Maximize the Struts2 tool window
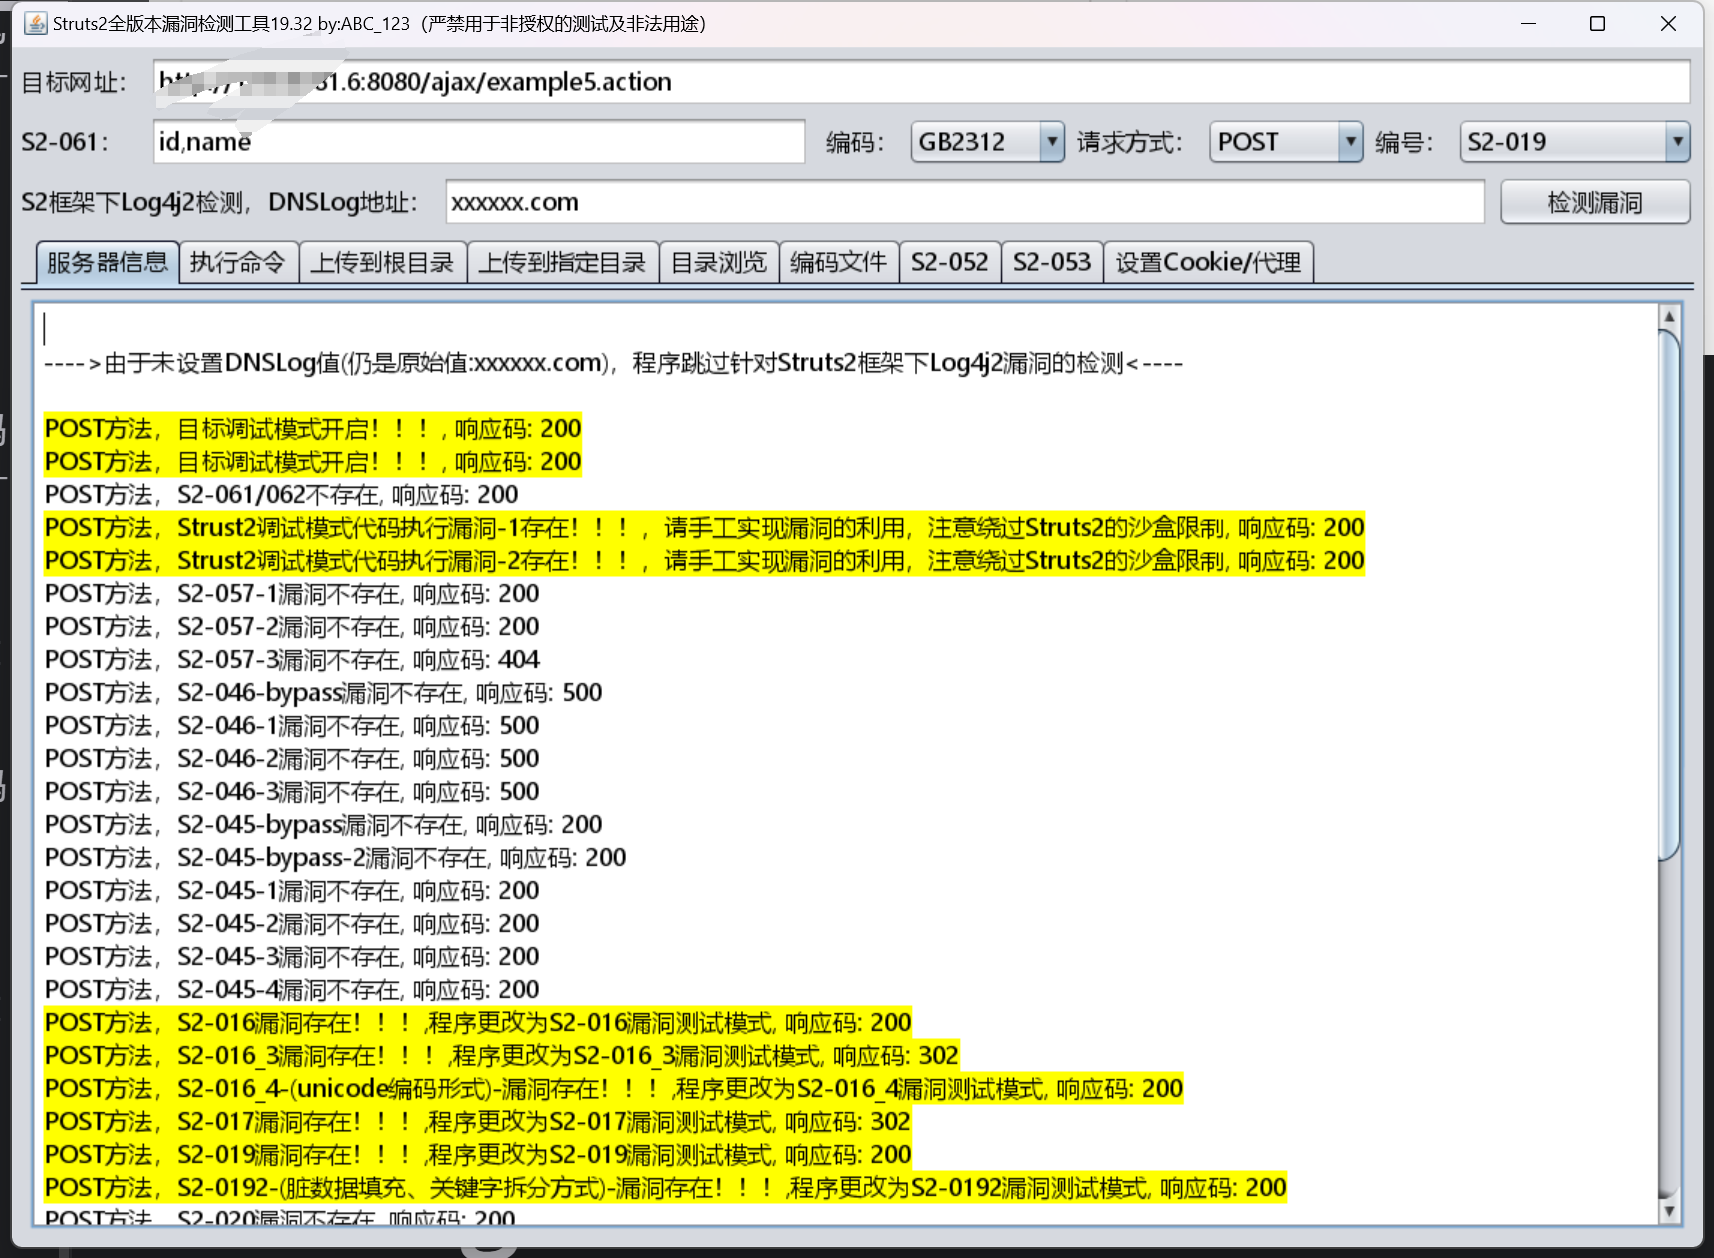This screenshot has width=1714, height=1258. tap(1597, 23)
